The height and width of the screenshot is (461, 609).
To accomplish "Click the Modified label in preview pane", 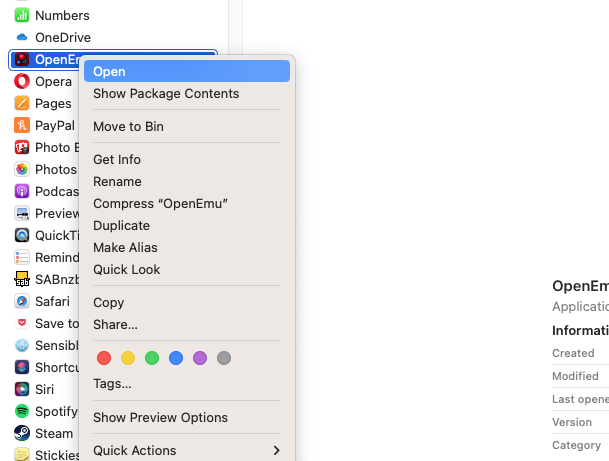I will [x=575, y=376].
